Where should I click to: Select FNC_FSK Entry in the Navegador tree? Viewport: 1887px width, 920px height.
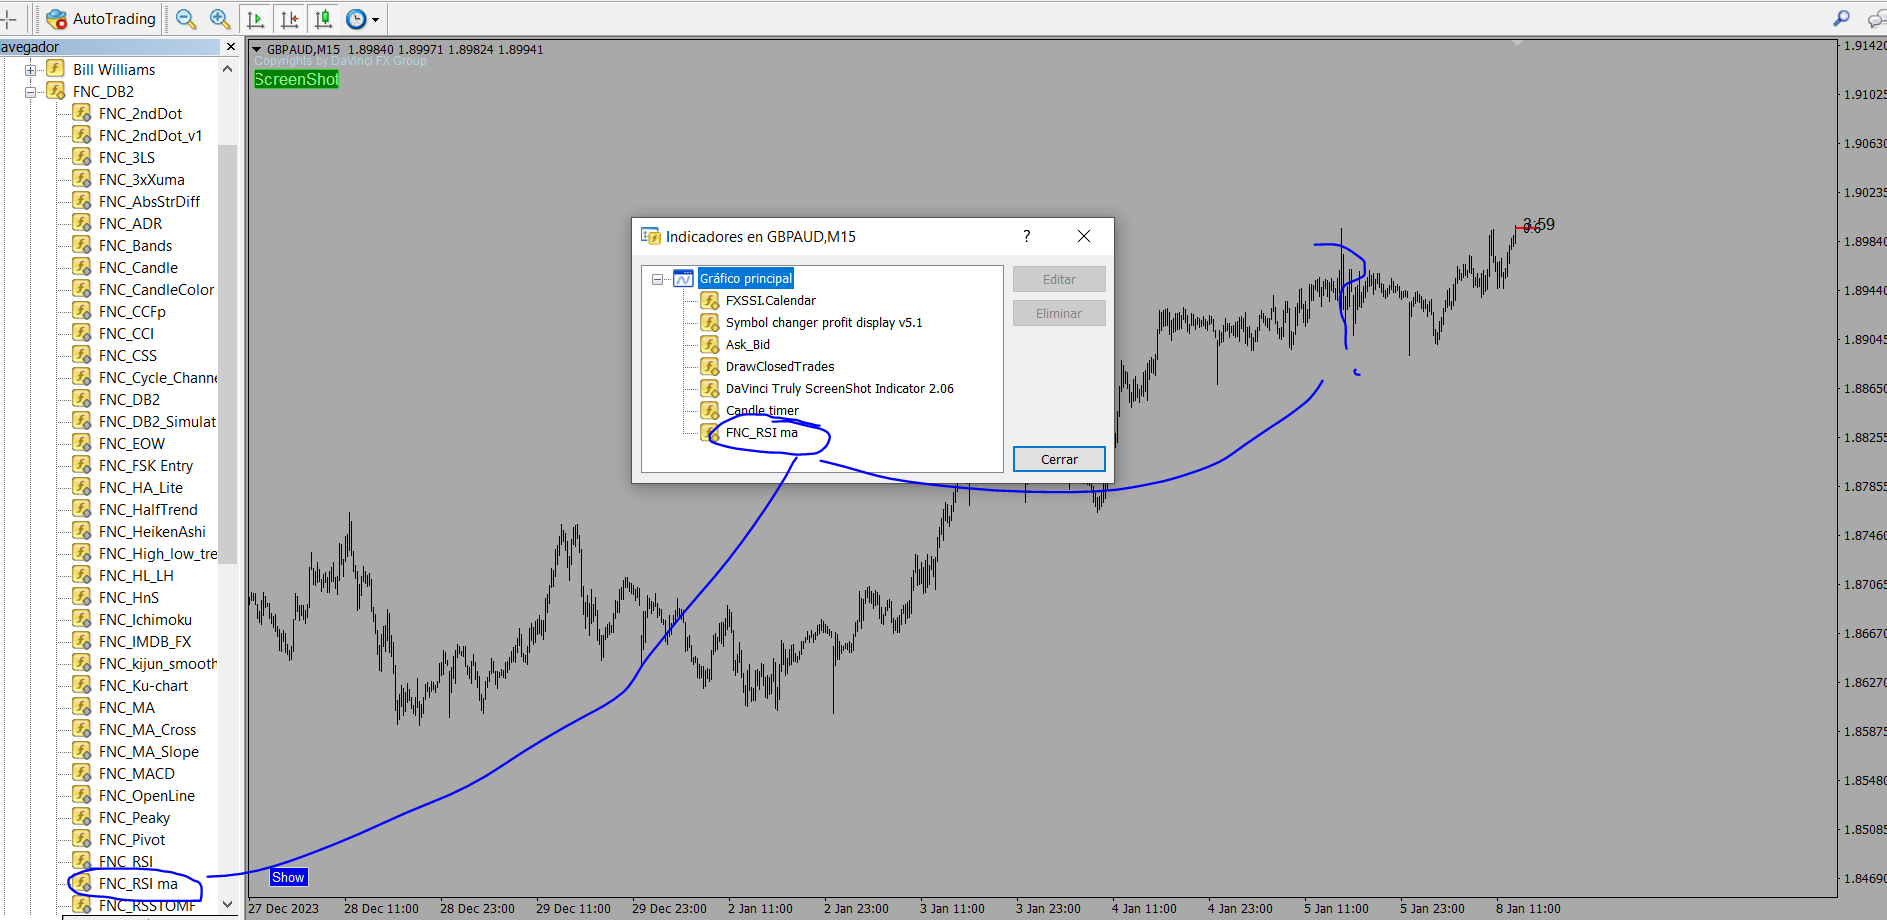[x=146, y=466]
